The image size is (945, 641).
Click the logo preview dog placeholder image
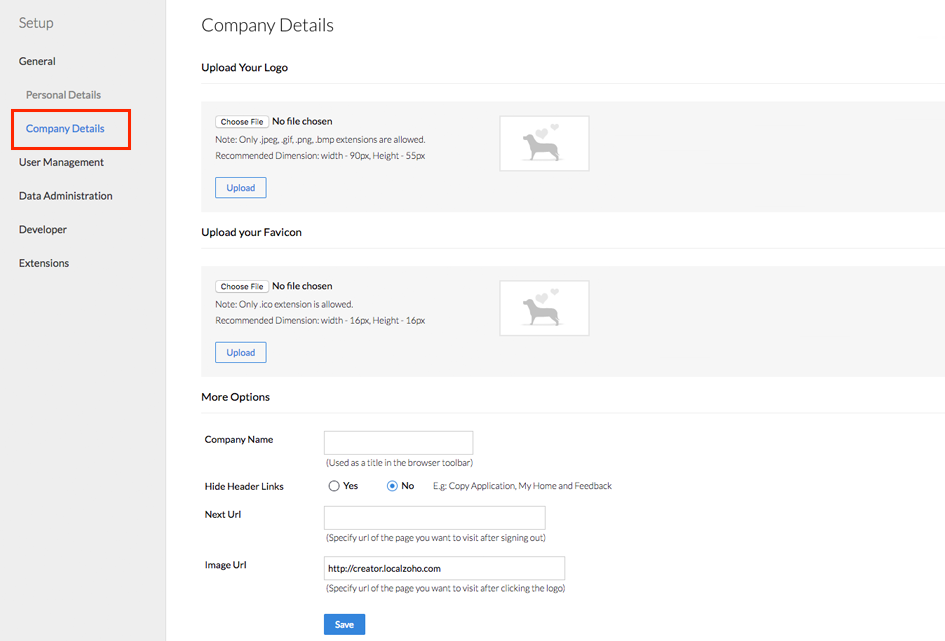click(x=544, y=143)
